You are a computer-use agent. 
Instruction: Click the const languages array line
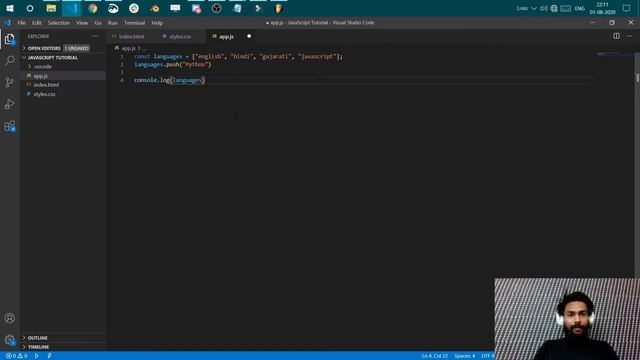click(x=238, y=56)
